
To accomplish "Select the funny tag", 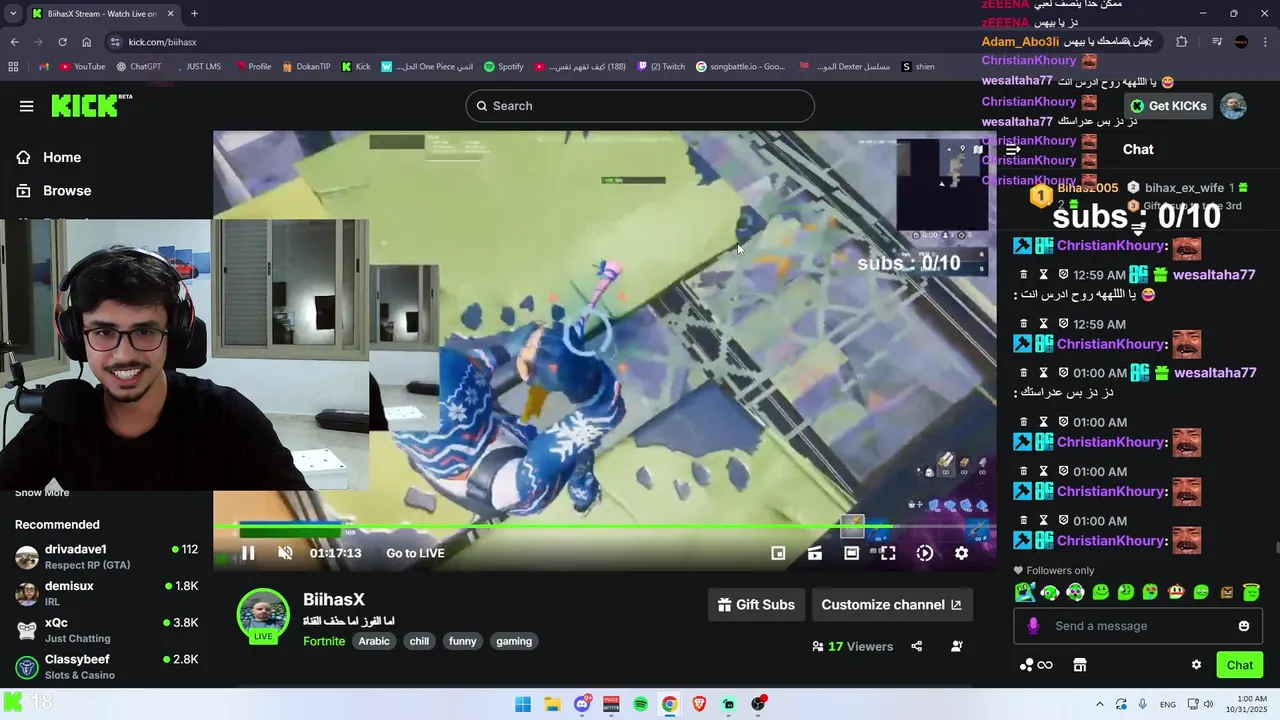I will point(462,641).
